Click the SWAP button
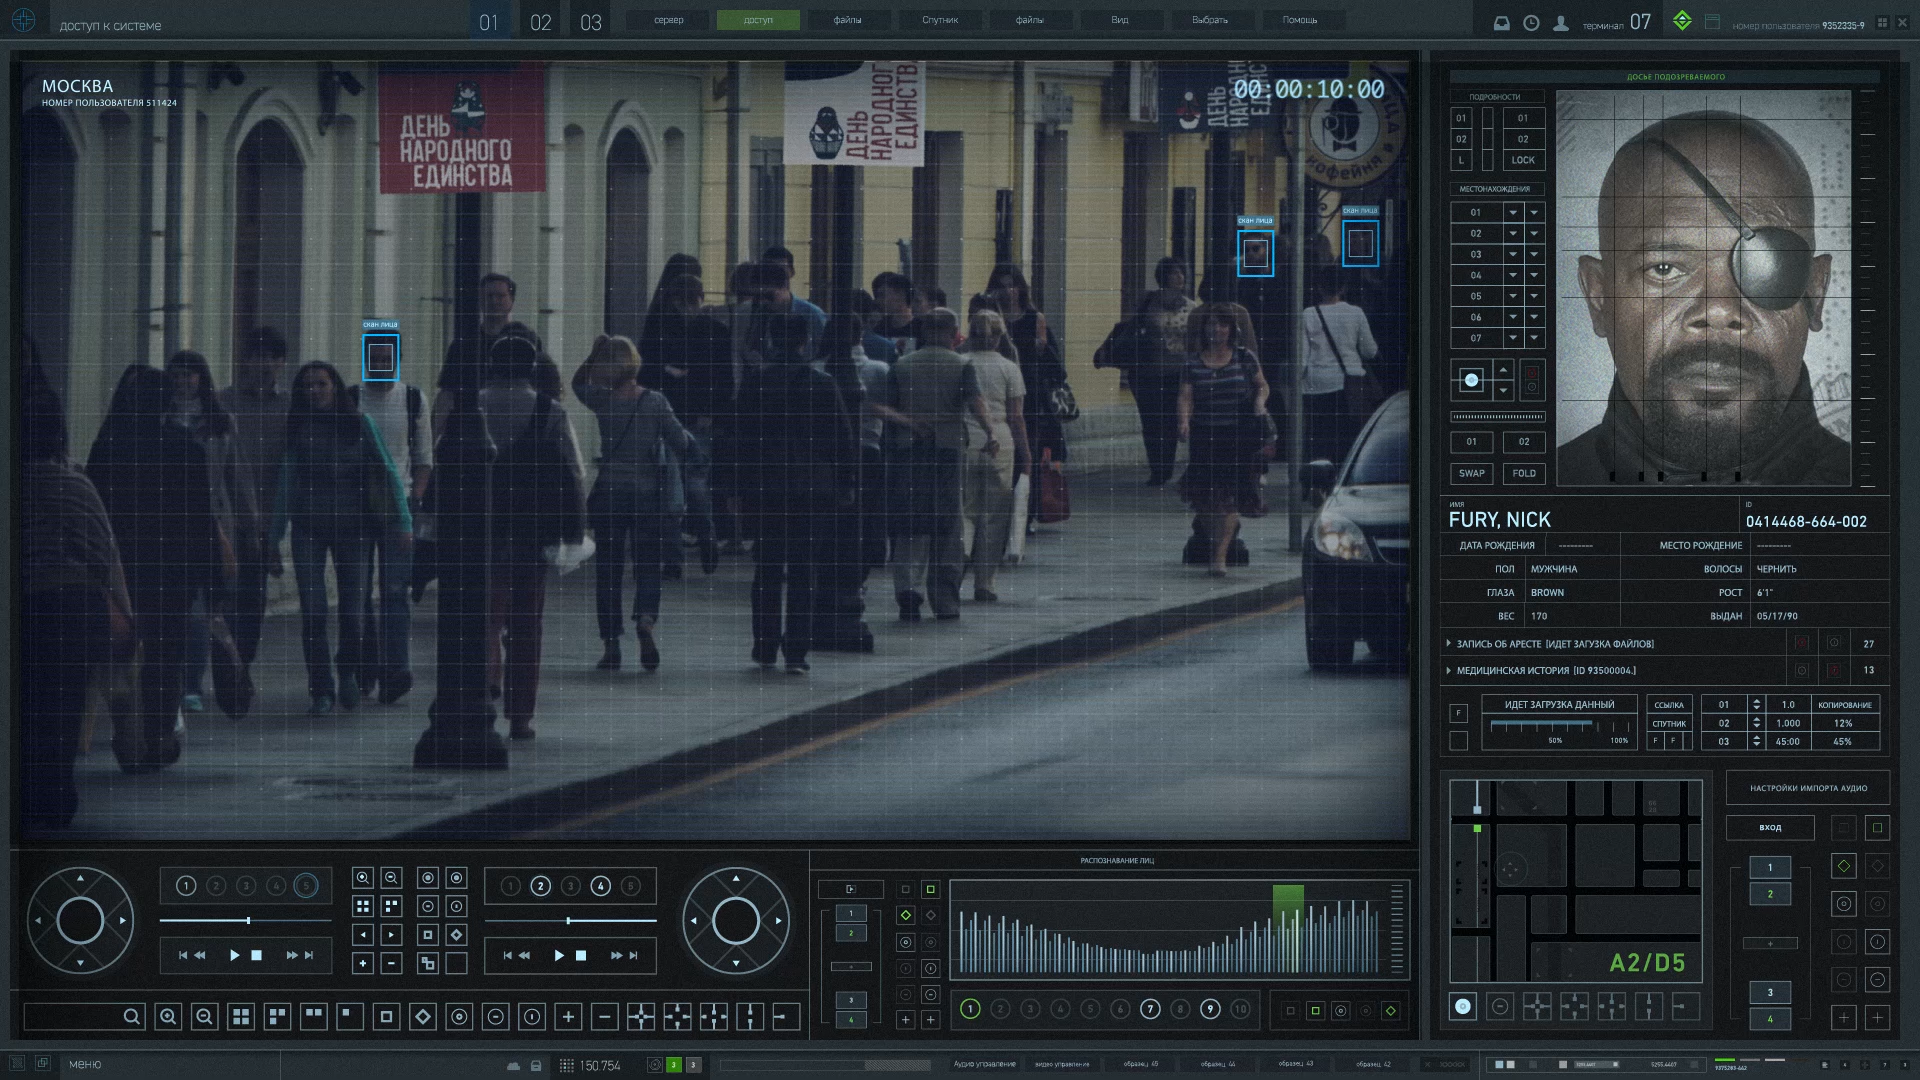Image resolution: width=1920 pixels, height=1080 pixels. pyautogui.click(x=1472, y=473)
